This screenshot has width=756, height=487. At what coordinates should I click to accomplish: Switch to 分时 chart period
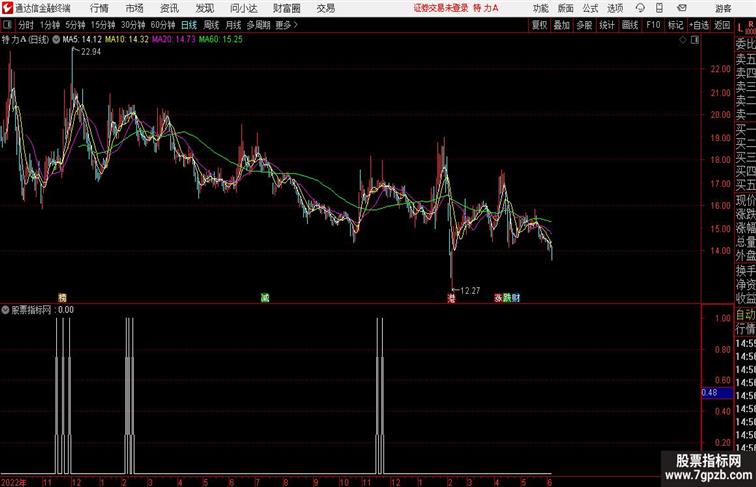point(26,25)
